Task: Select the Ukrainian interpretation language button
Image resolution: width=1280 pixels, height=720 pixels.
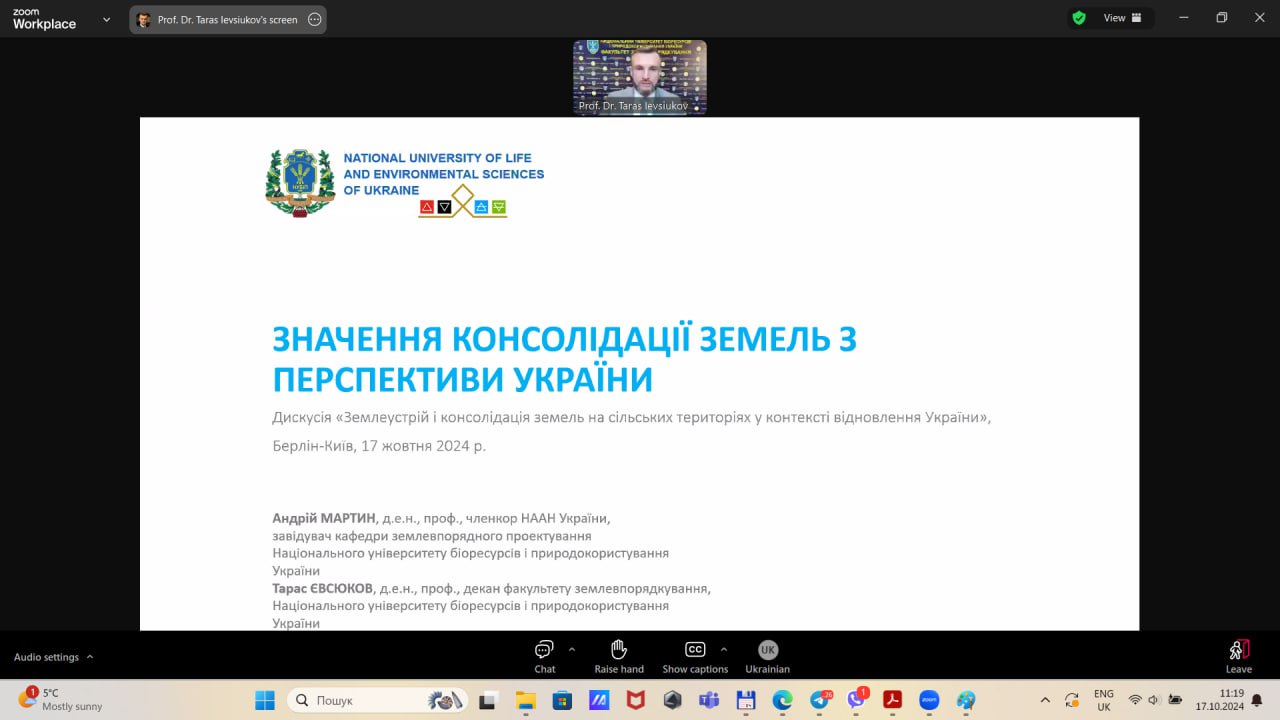Action: pyautogui.click(x=767, y=657)
